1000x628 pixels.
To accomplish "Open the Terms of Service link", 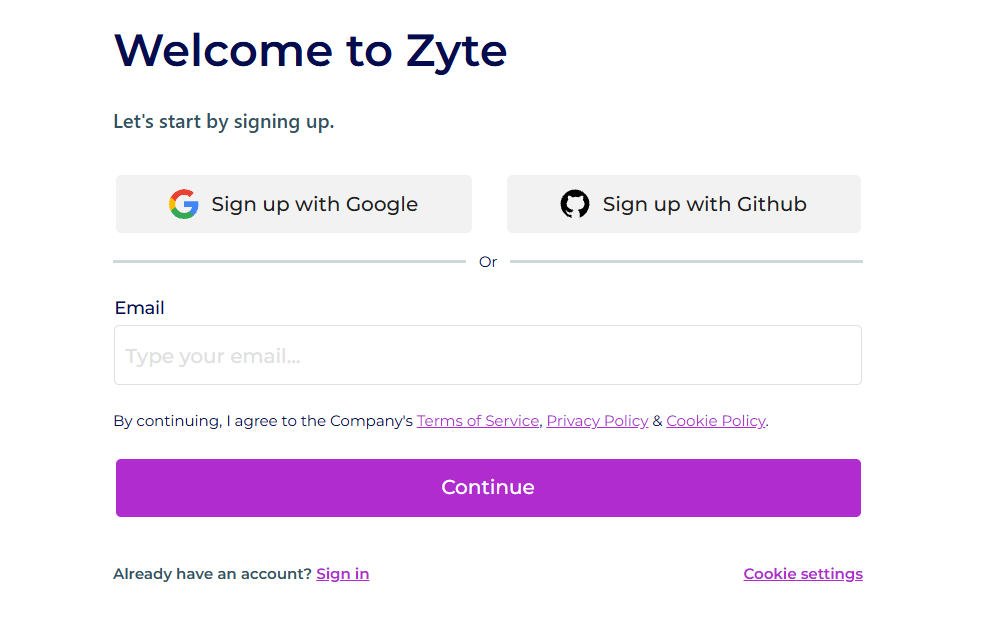I will [478, 421].
